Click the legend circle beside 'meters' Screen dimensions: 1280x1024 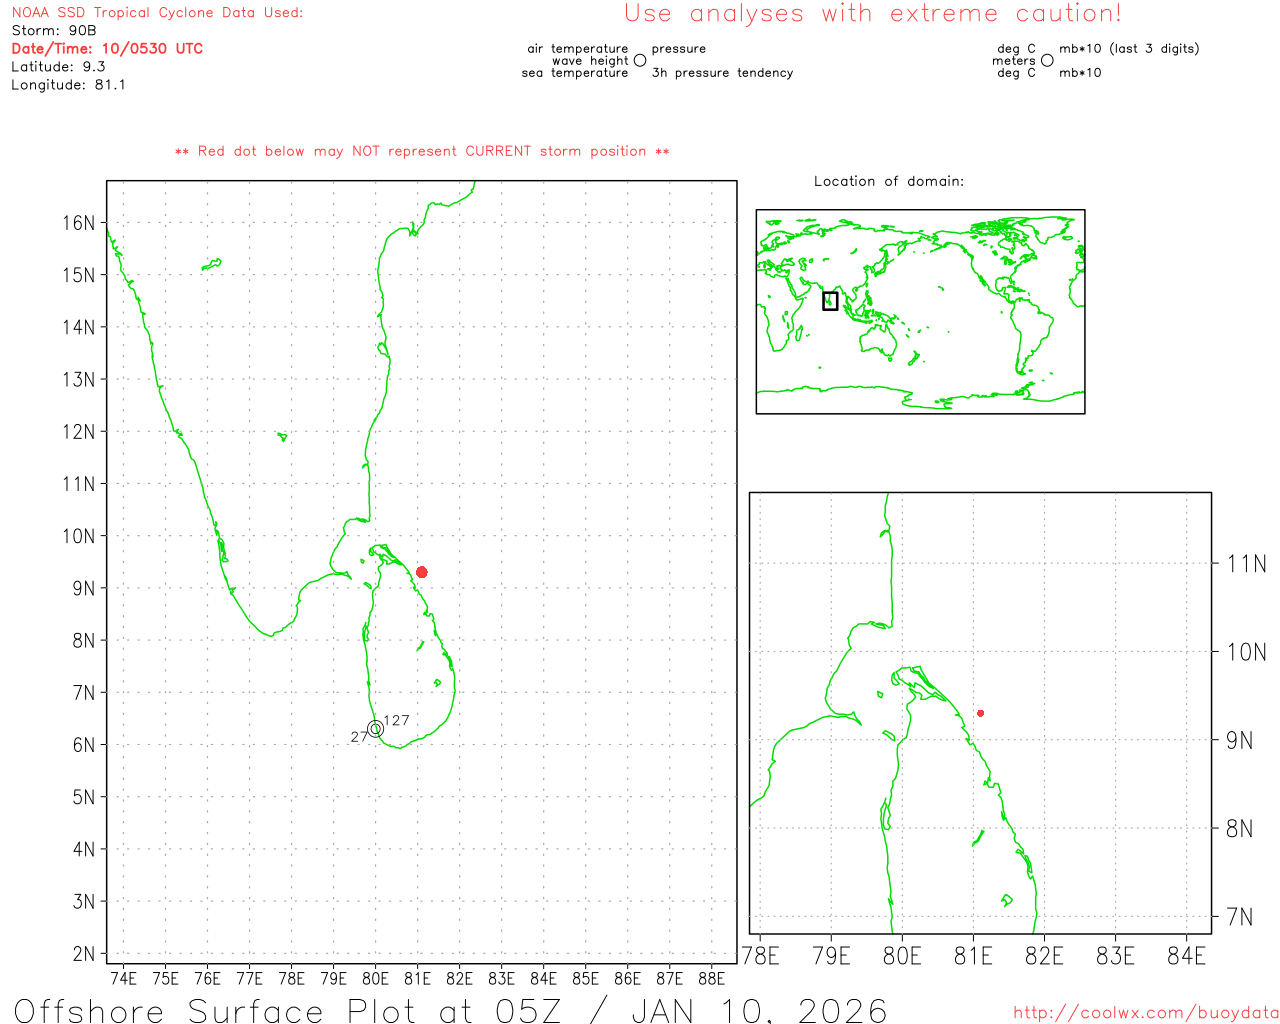click(x=1047, y=61)
